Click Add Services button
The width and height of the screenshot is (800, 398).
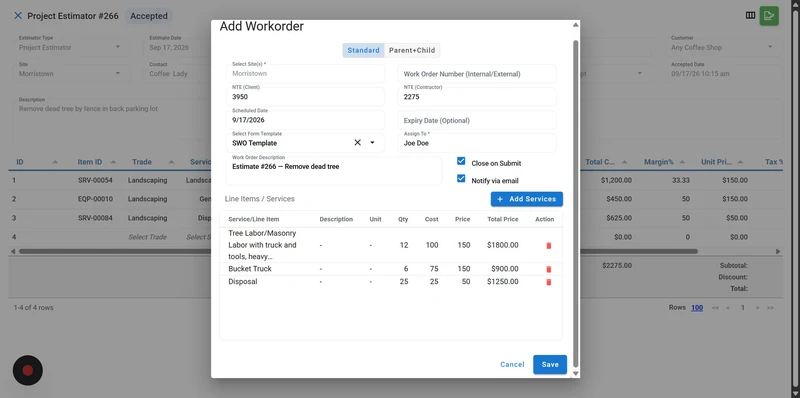527,199
